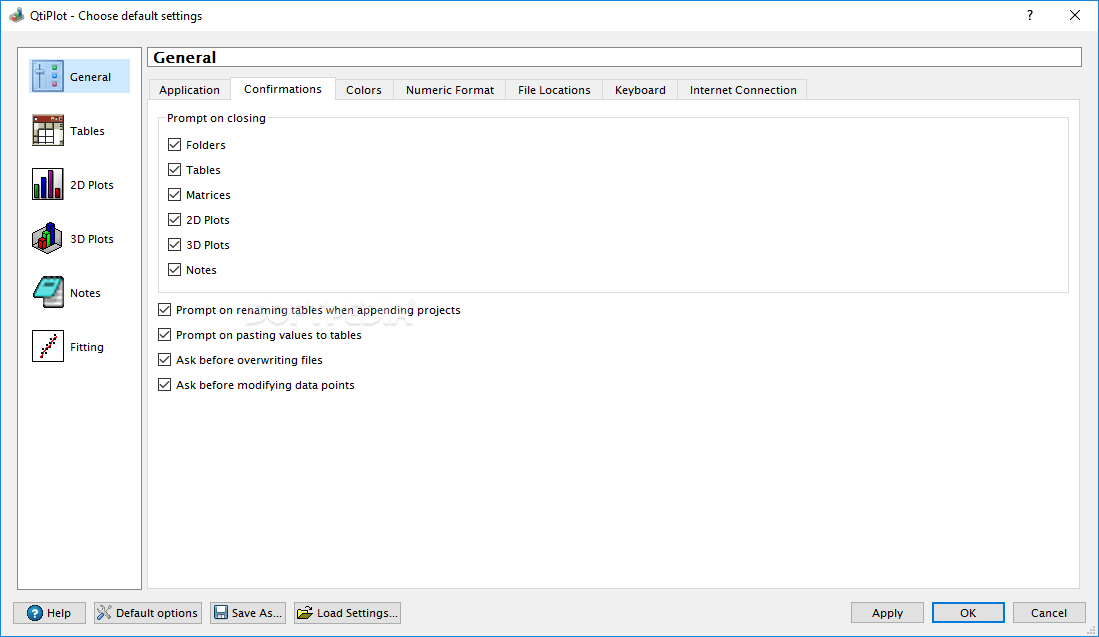The image size is (1099, 637).
Task: Open the Fitting curve icon
Action: (48, 346)
